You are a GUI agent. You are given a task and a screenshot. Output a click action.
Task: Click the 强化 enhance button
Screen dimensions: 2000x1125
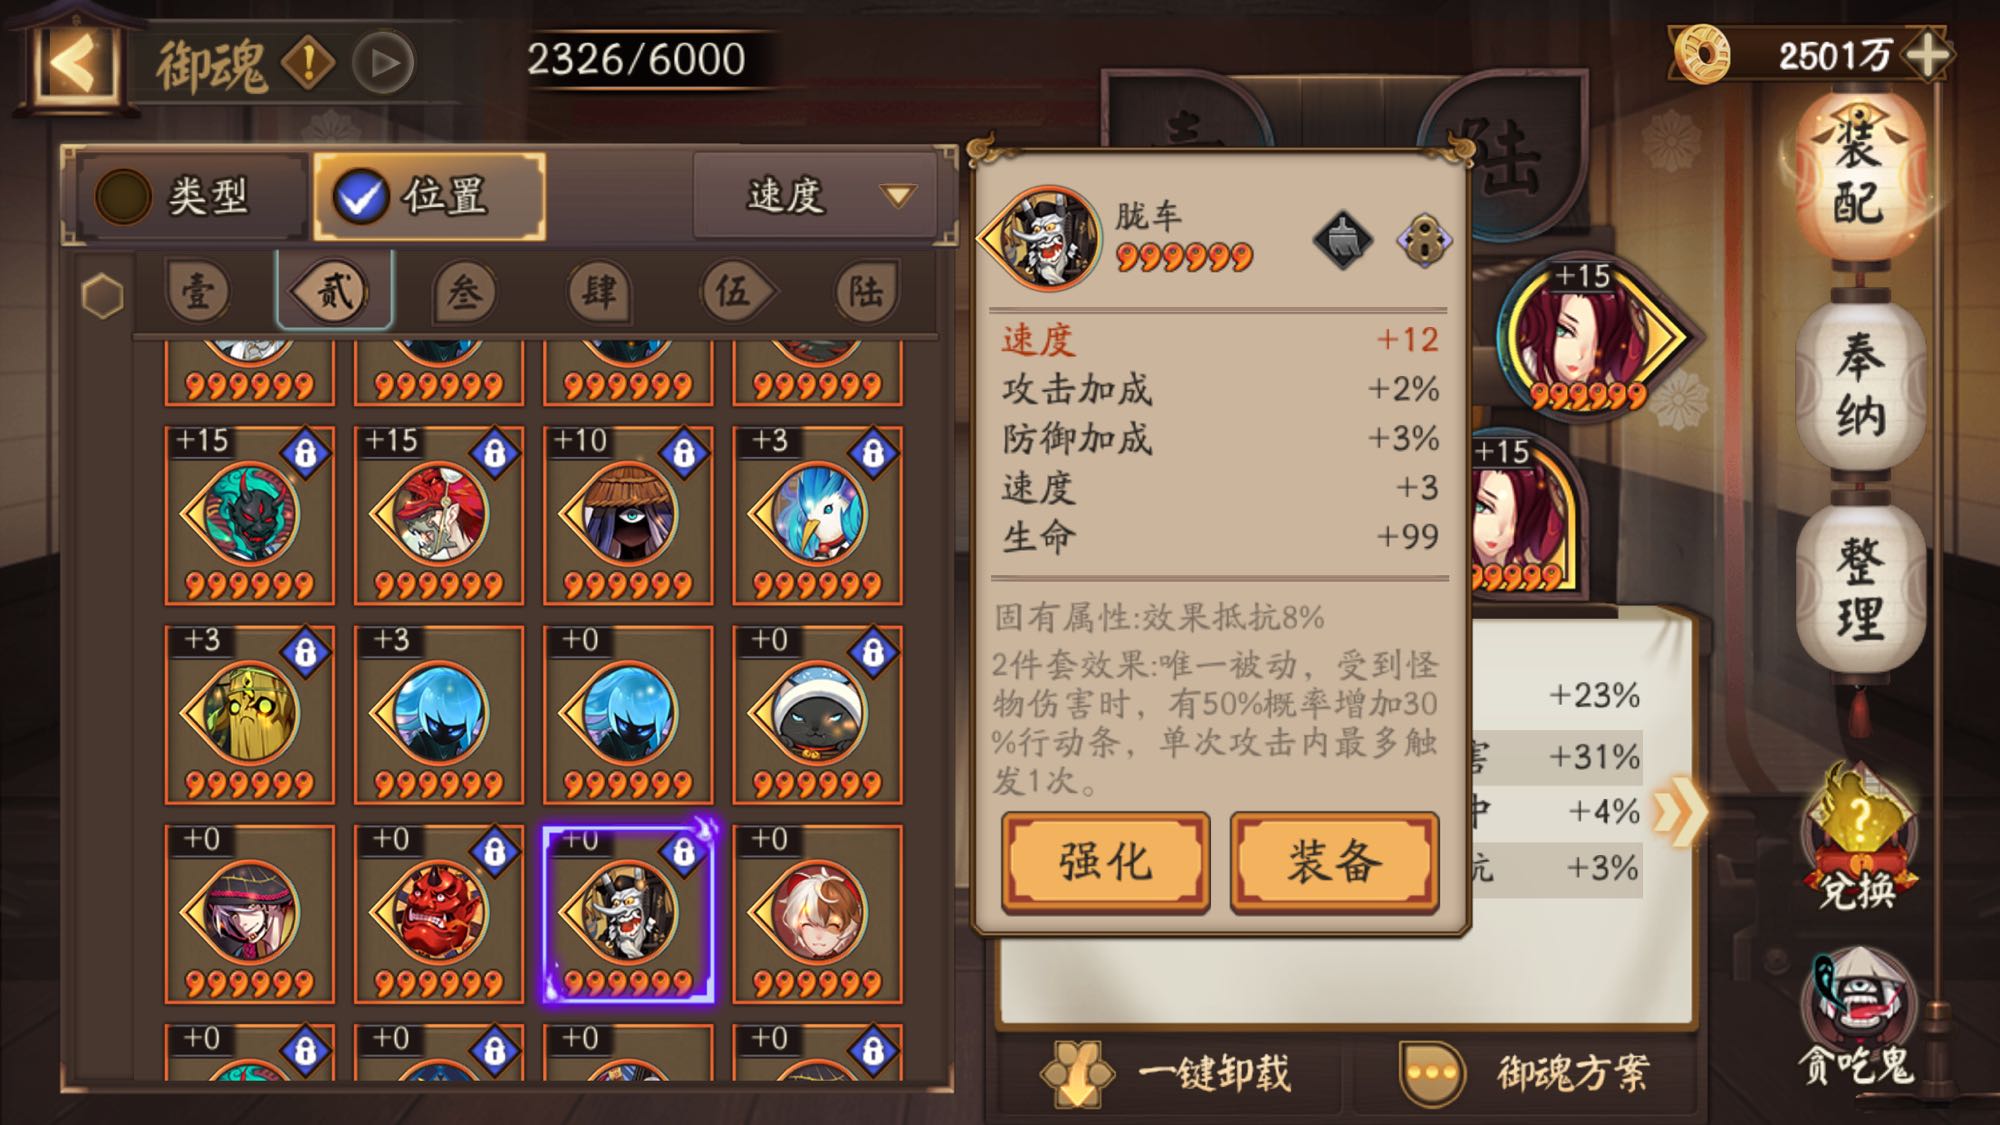point(1106,862)
